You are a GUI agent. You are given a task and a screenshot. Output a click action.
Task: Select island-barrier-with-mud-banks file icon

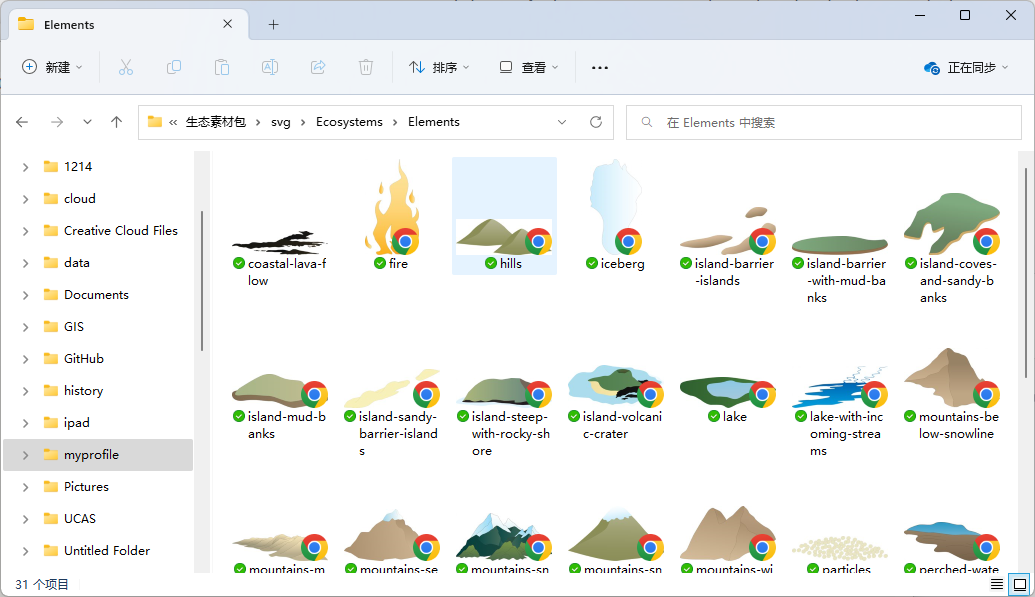[x=839, y=244]
